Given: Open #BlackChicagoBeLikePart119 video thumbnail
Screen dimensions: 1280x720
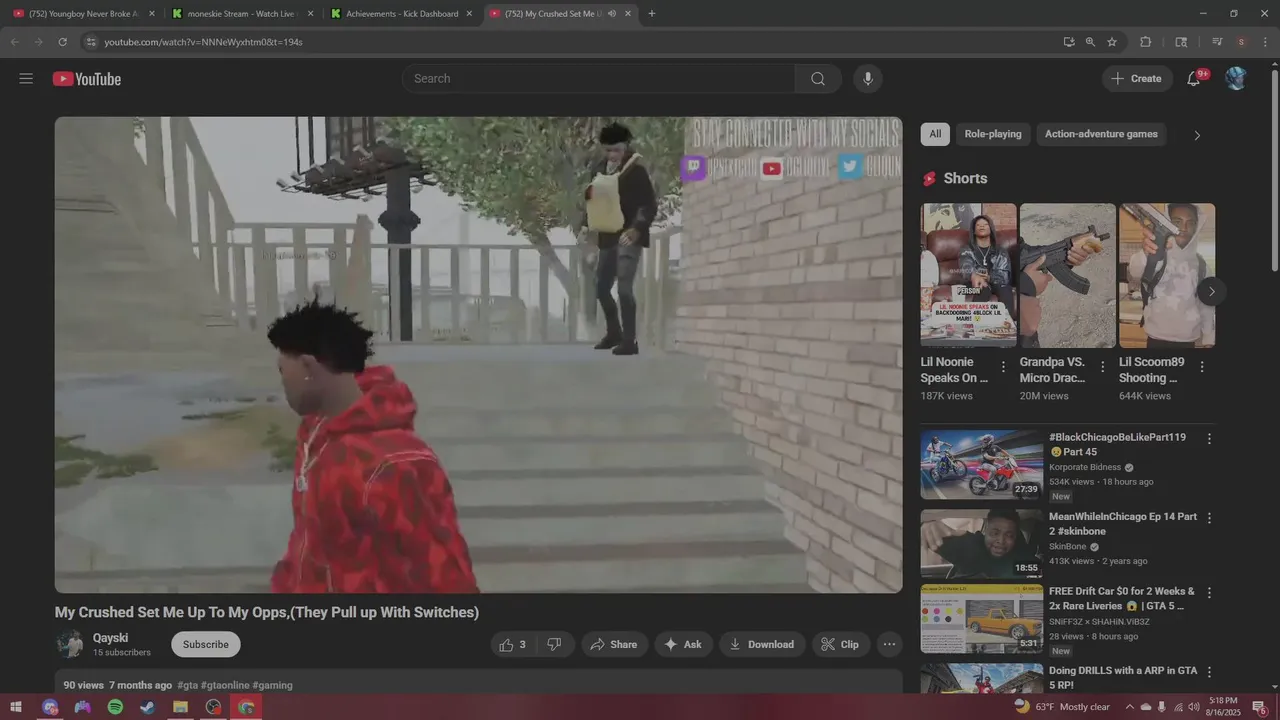Looking at the screenshot, I should pyautogui.click(x=982, y=464).
